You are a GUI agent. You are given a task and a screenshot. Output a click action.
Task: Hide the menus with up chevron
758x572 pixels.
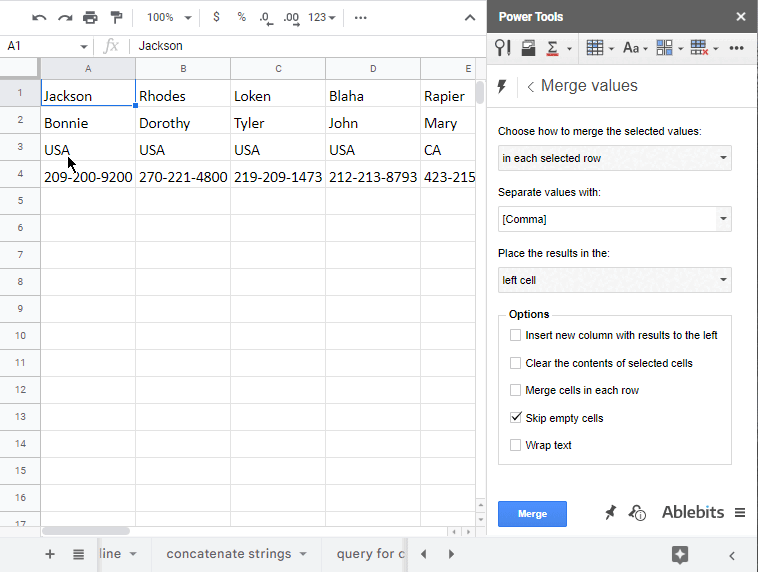coord(469,18)
